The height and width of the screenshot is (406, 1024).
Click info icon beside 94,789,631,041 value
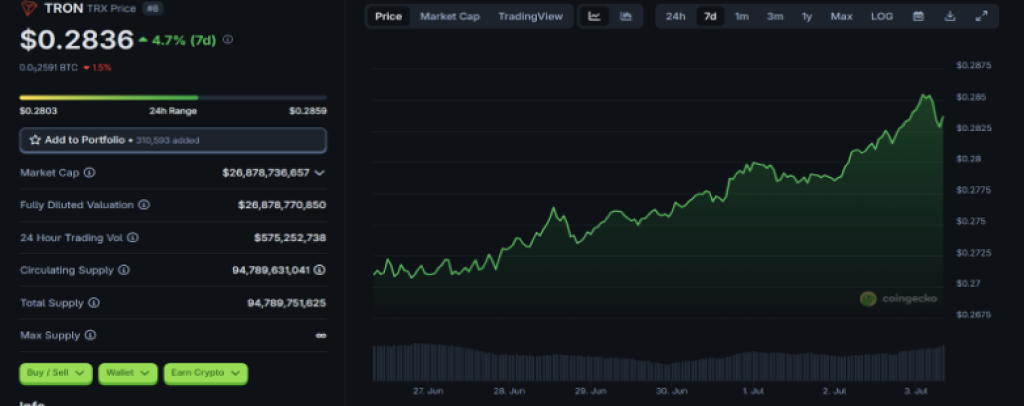320,270
